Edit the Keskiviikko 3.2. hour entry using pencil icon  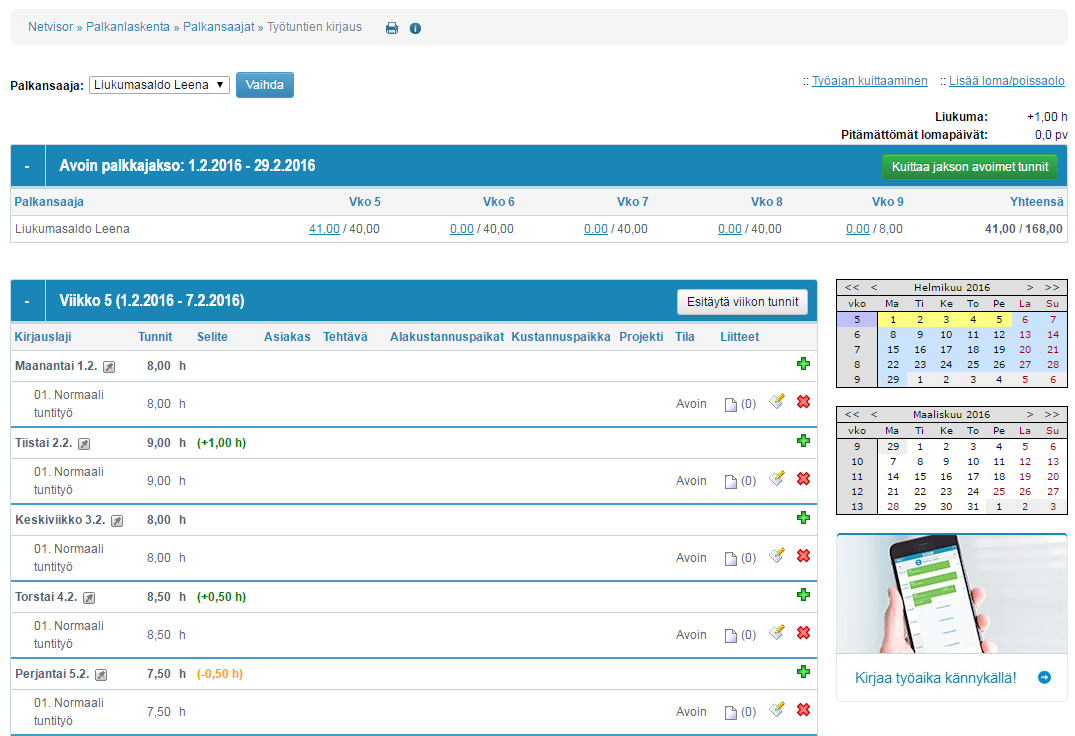(x=776, y=556)
